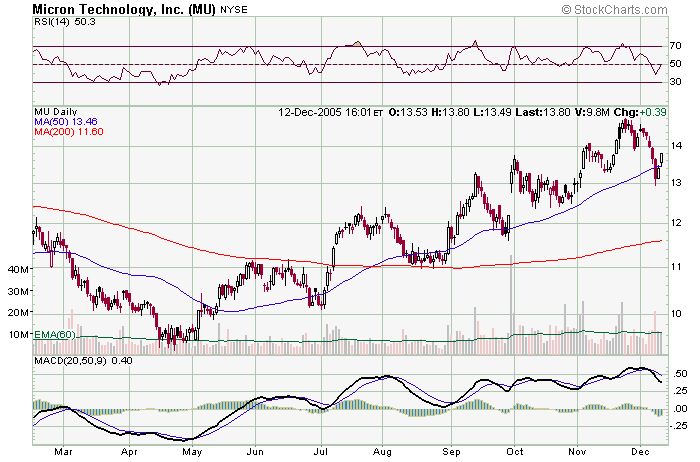Click the Mar month label
The width and height of the screenshot is (700, 462).
coord(63,452)
